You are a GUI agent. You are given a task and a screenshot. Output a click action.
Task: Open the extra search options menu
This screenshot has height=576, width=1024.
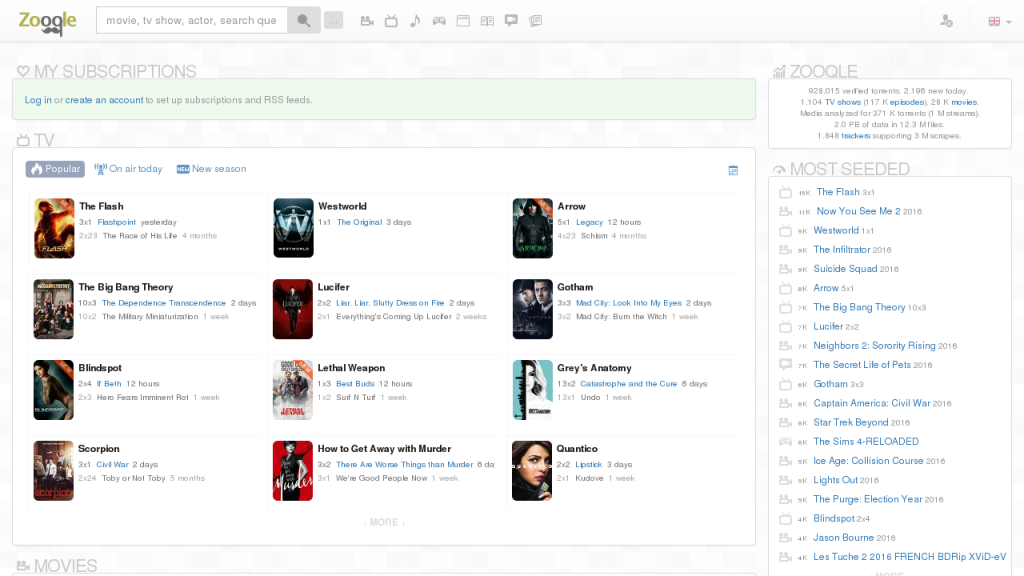pyautogui.click(x=333, y=20)
